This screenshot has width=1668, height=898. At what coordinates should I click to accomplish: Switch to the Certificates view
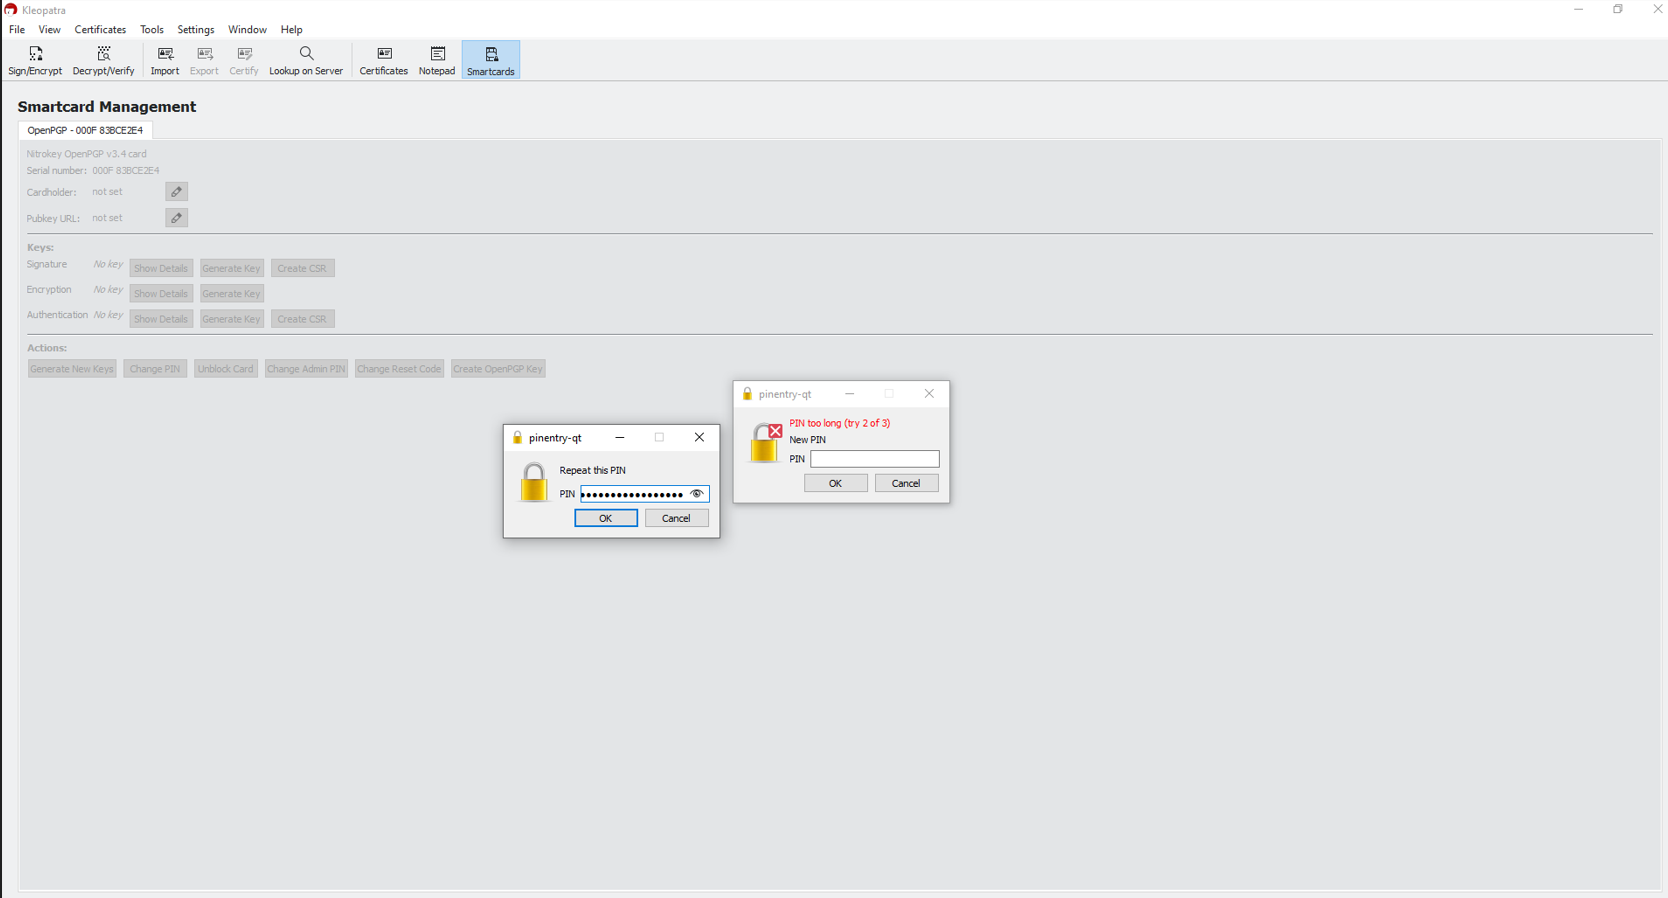[x=383, y=60]
